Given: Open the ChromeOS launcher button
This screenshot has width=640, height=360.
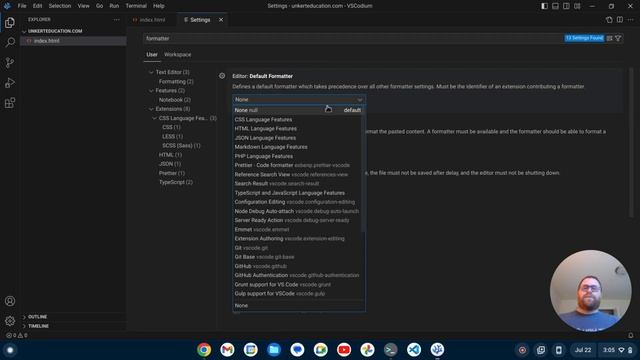Looking at the screenshot, I should (10, 350).
